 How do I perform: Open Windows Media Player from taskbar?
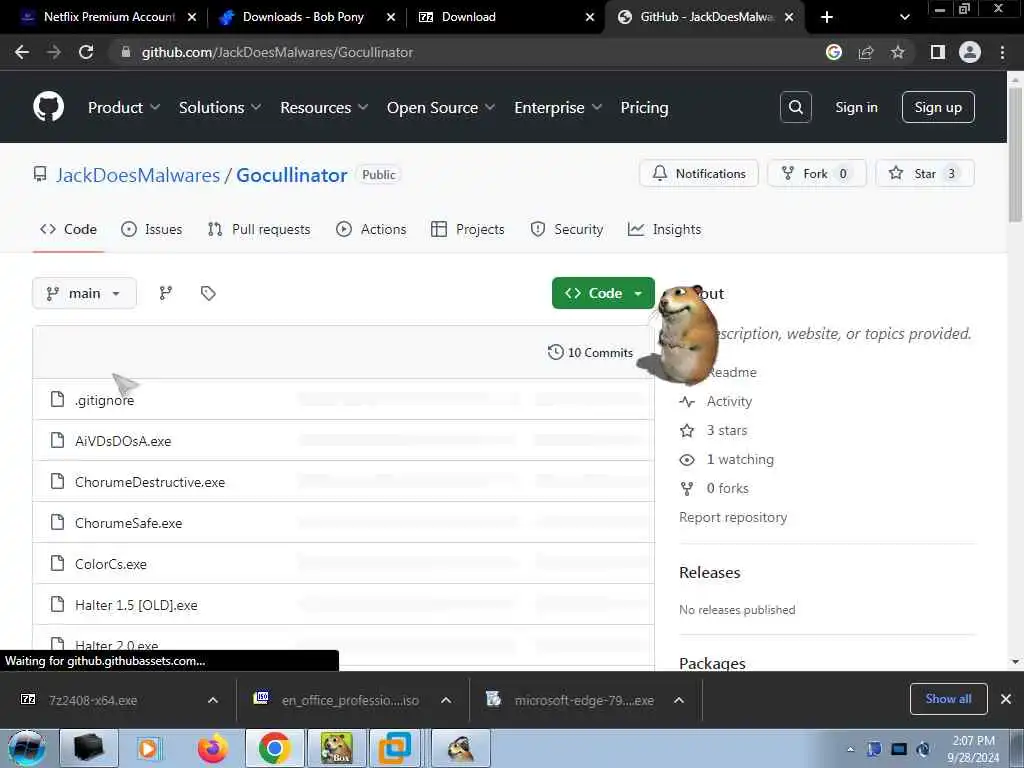point(150,748)
